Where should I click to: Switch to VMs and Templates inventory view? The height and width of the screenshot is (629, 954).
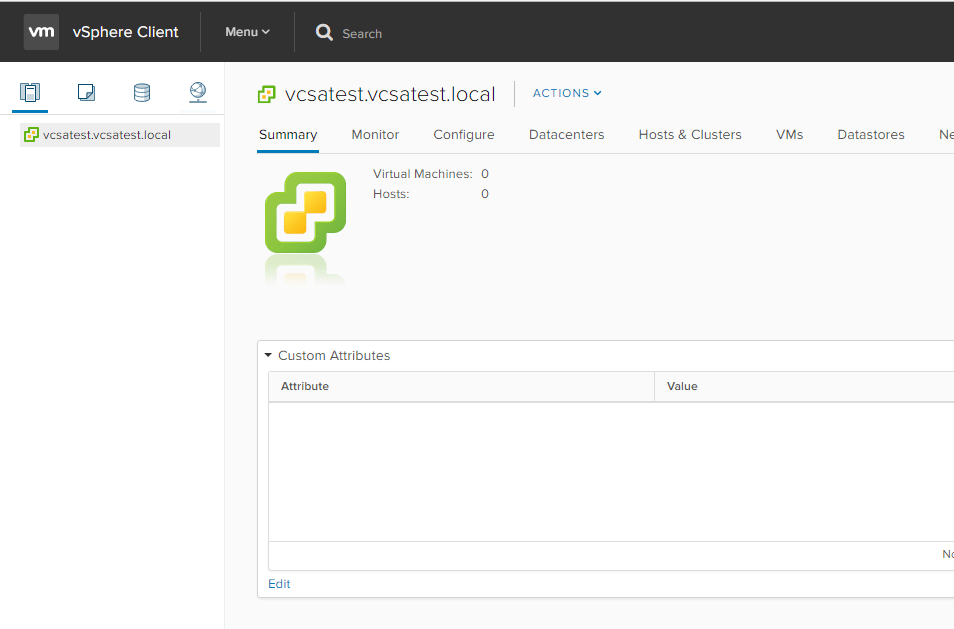point(86,93)
